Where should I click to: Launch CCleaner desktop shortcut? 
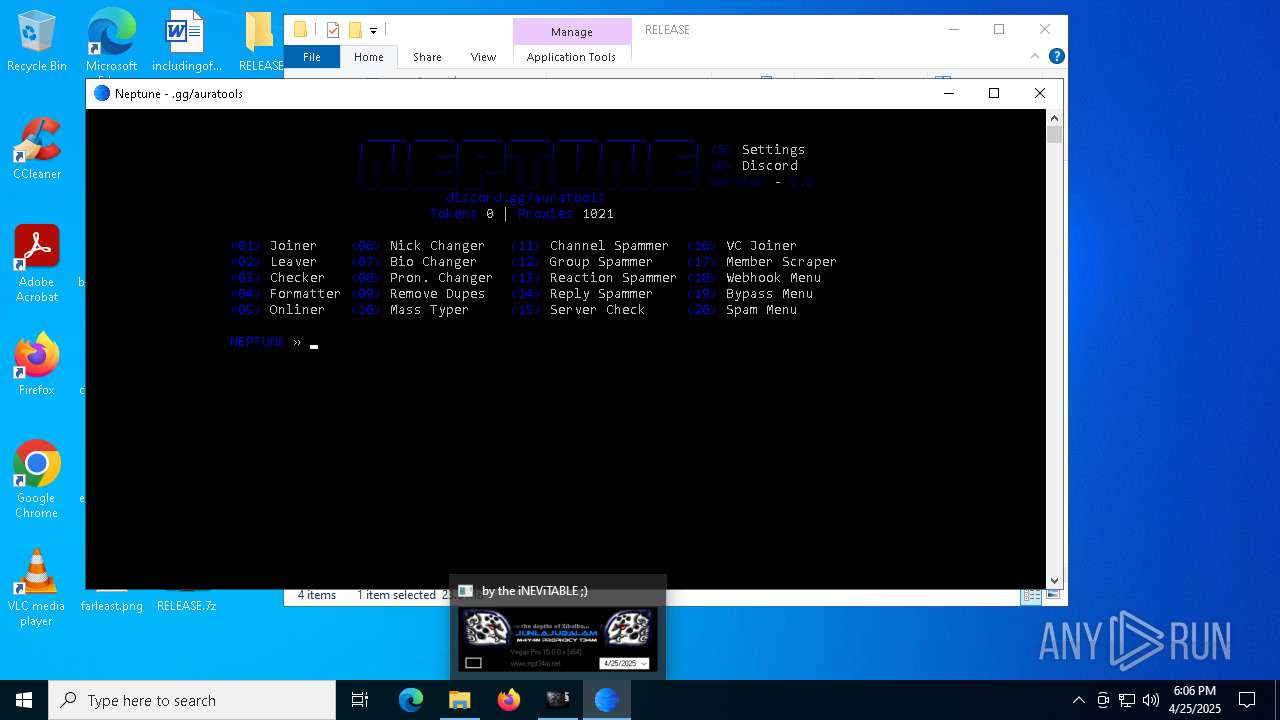click(37, 148)
